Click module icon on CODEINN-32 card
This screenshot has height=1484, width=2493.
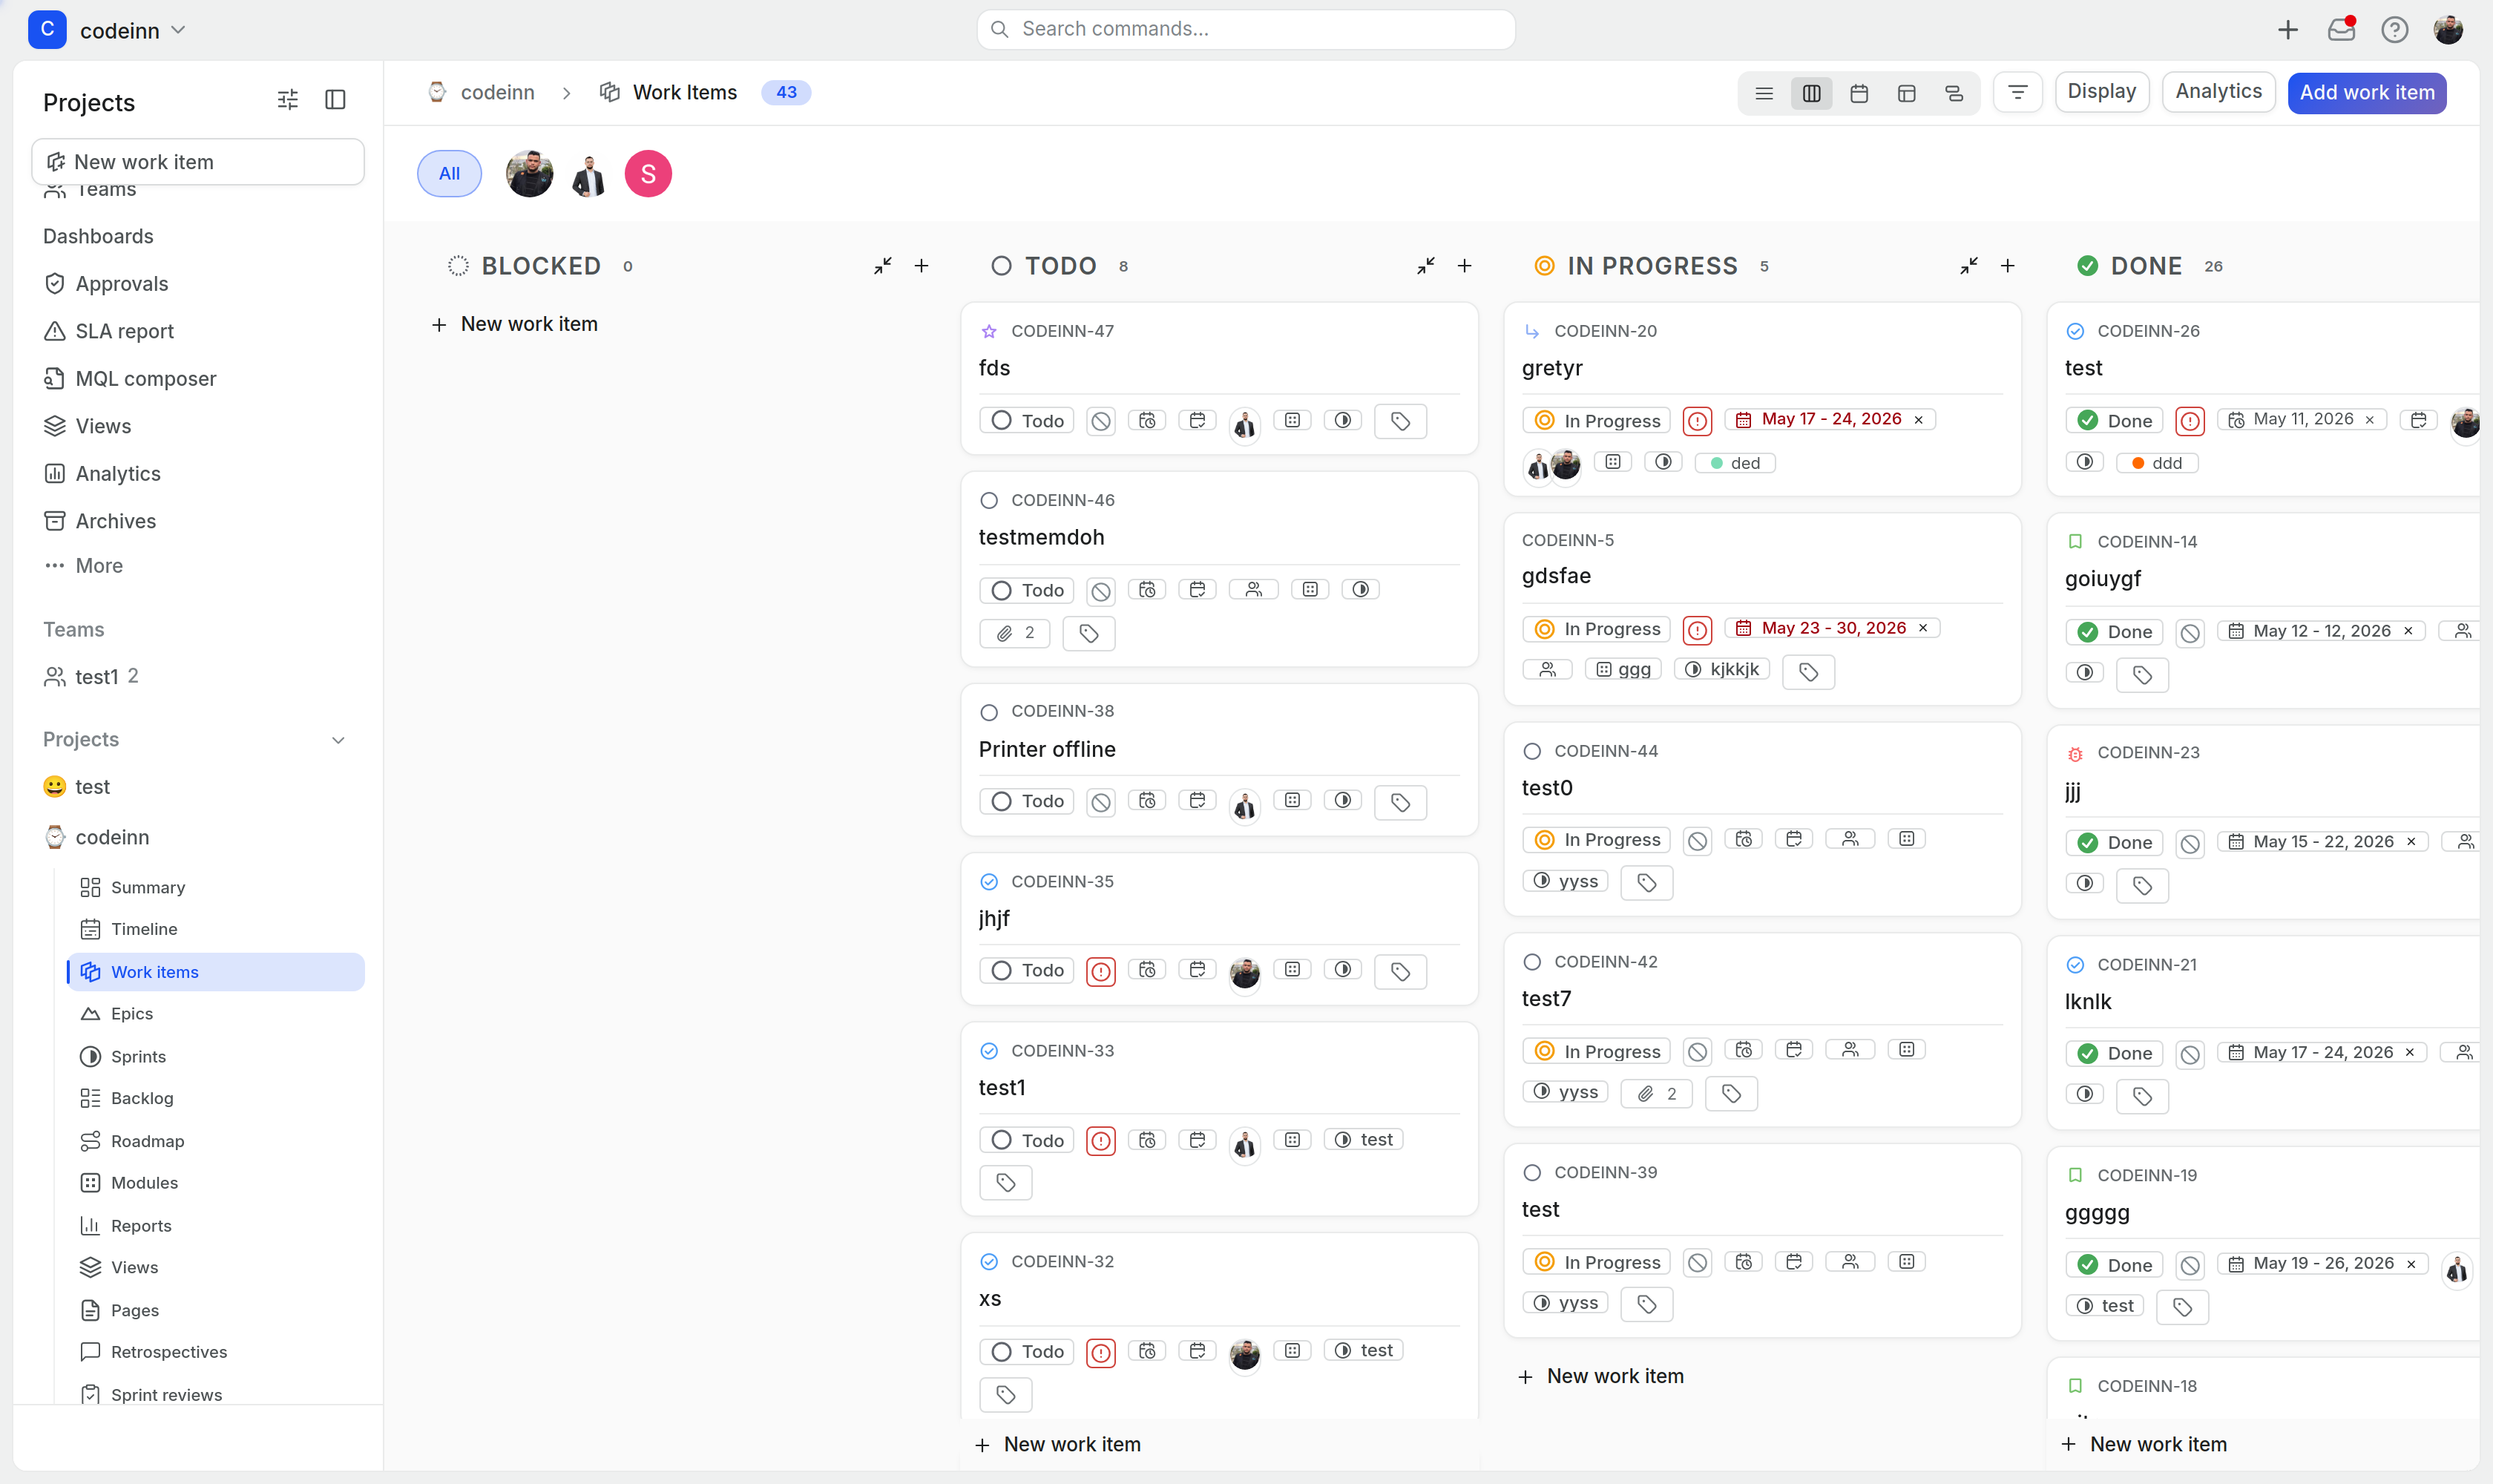click(1292, 1351)
